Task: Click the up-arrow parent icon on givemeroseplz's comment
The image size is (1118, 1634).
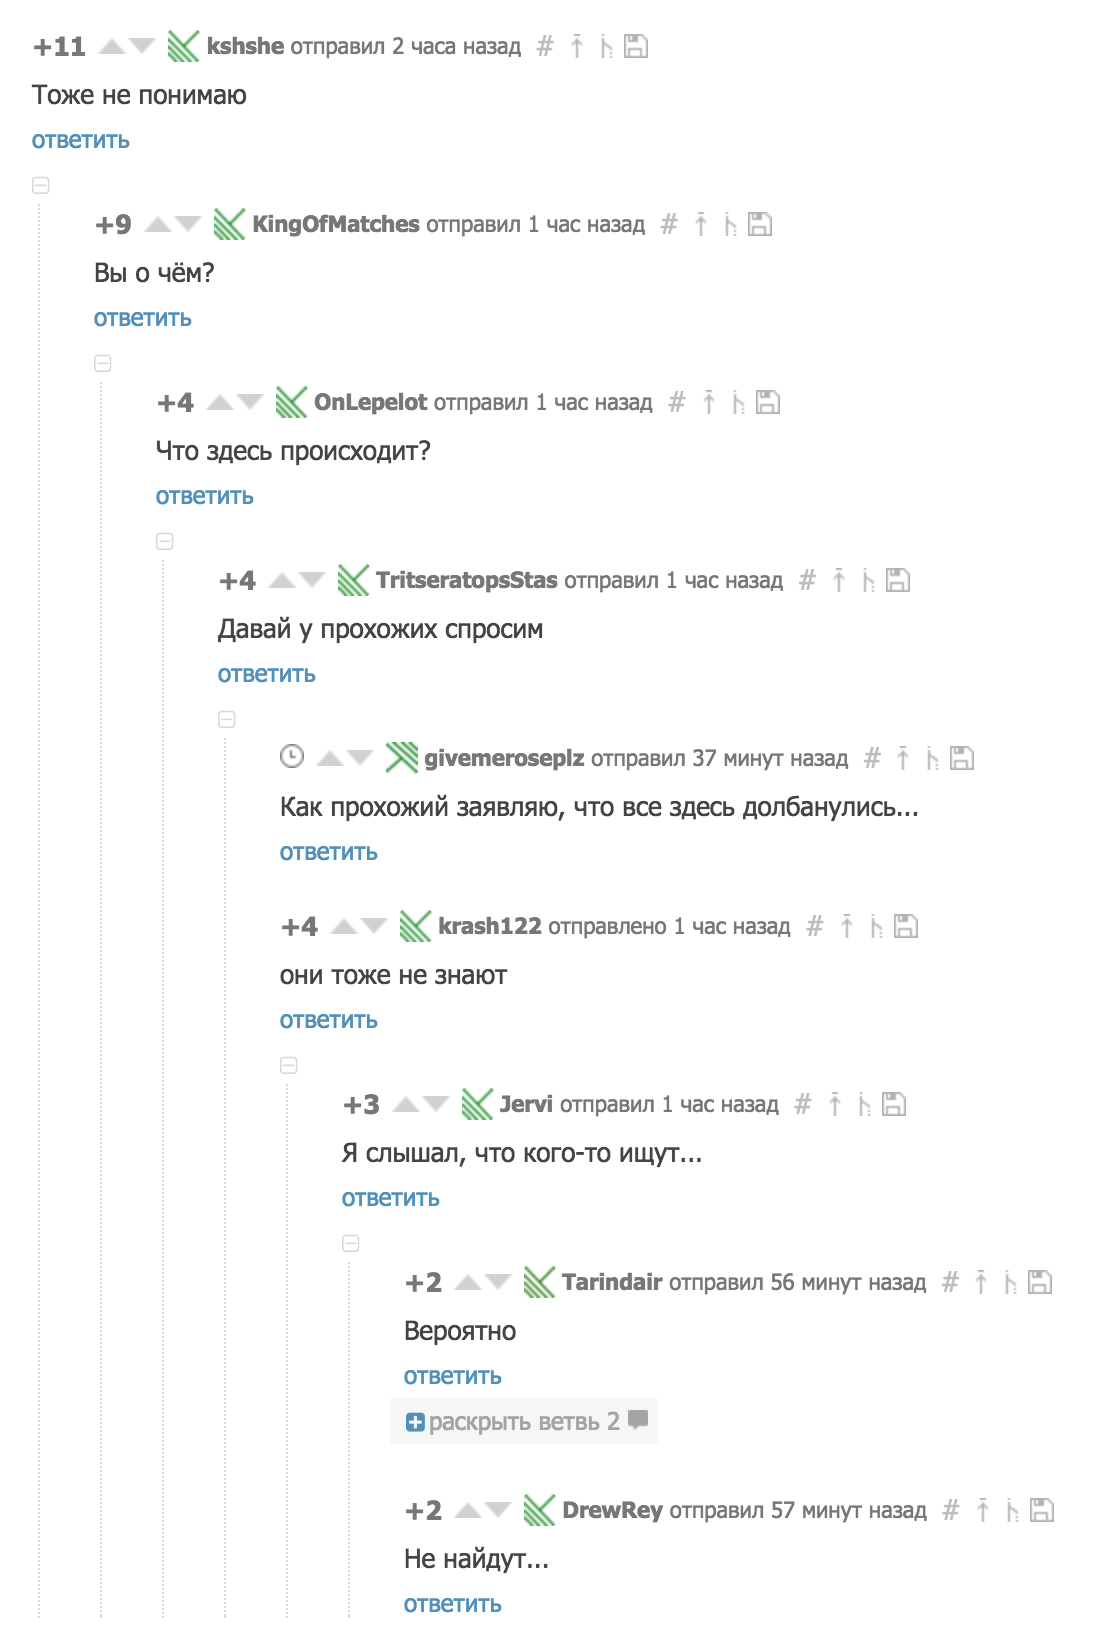Action: tap(903, 758)
